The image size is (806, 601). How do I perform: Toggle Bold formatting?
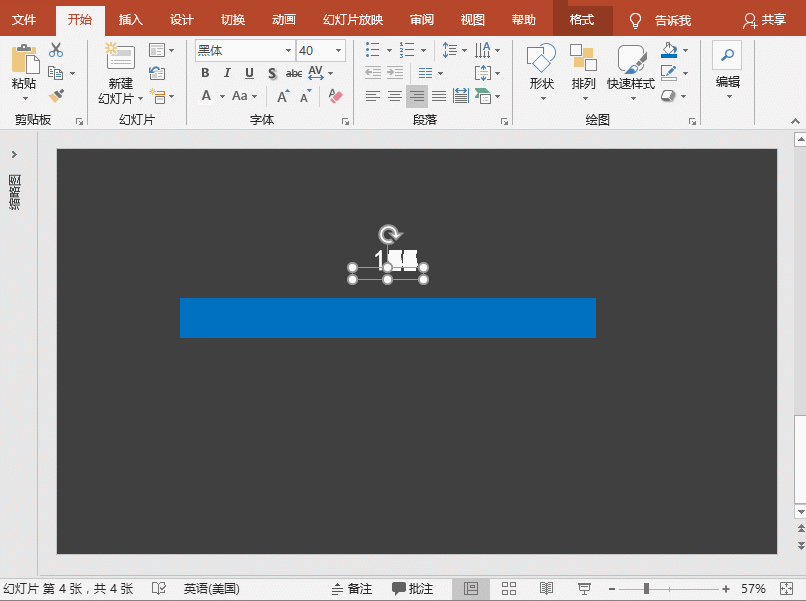pos(205,73)
